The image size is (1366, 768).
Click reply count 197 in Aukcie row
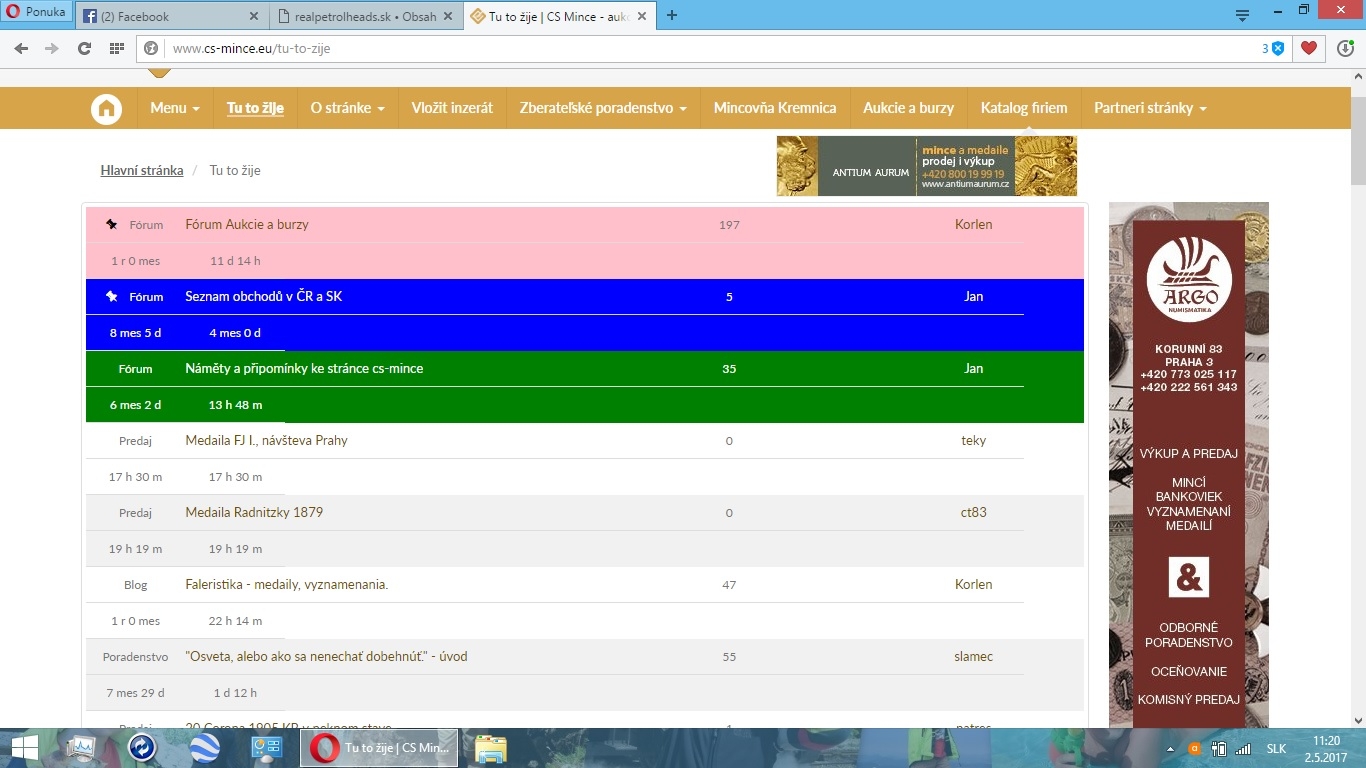pyautogui.click(x=729, y=225)
